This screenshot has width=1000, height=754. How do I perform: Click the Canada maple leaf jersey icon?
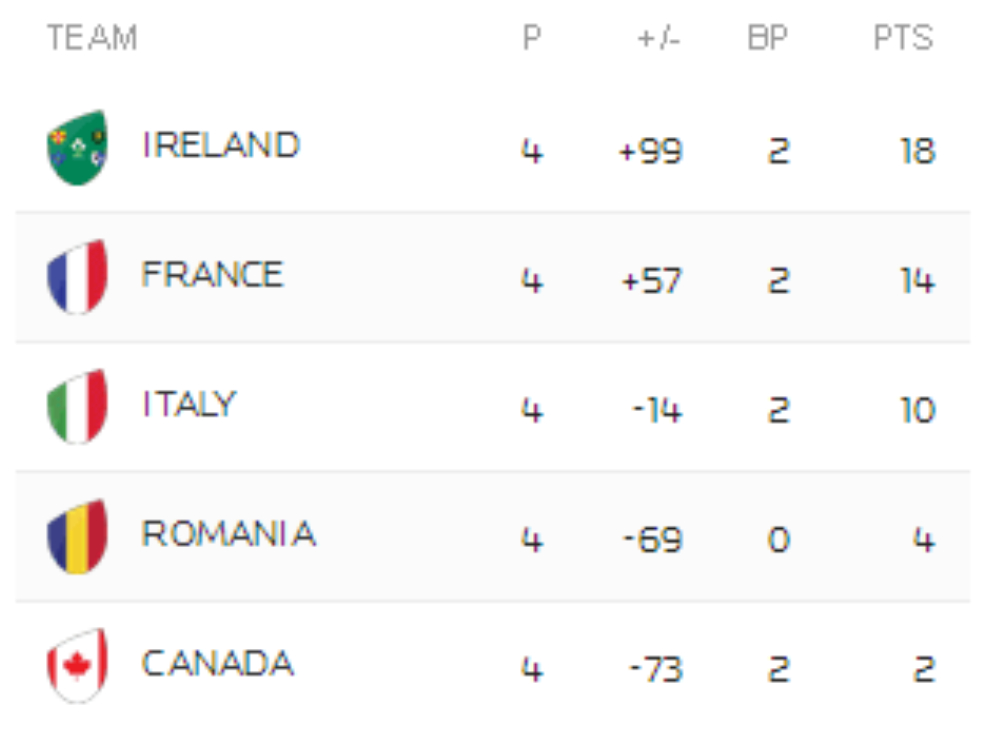(77, 665)
